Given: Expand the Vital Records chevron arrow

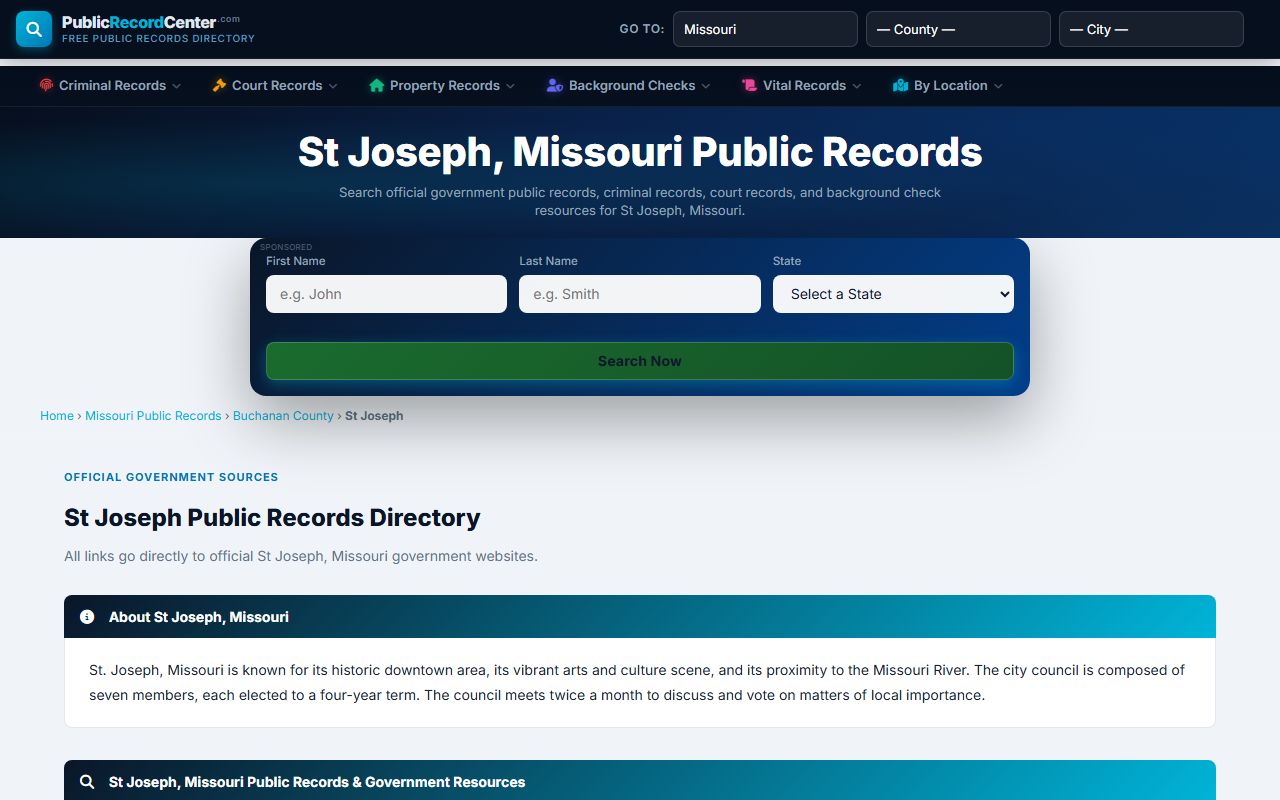Looking at the screenshot, I should pyautogui.click(x=856, y=86).
